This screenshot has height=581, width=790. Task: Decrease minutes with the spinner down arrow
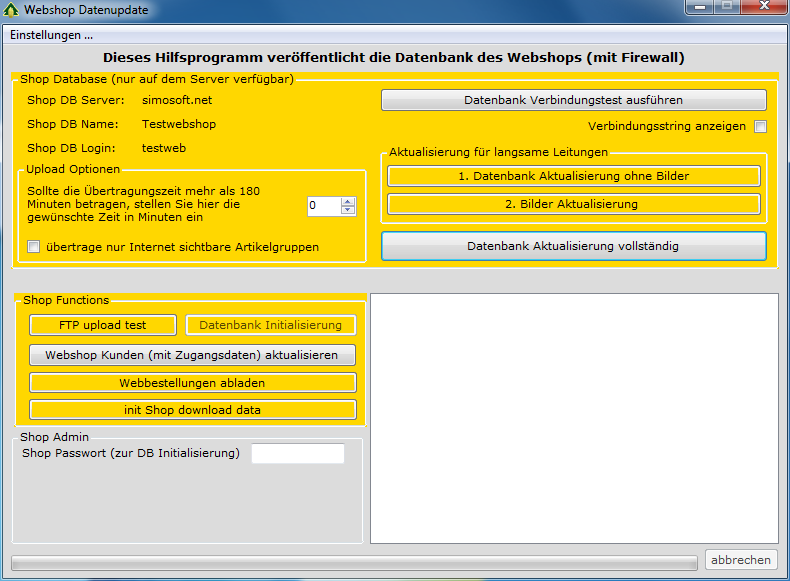tap(348, 210)
